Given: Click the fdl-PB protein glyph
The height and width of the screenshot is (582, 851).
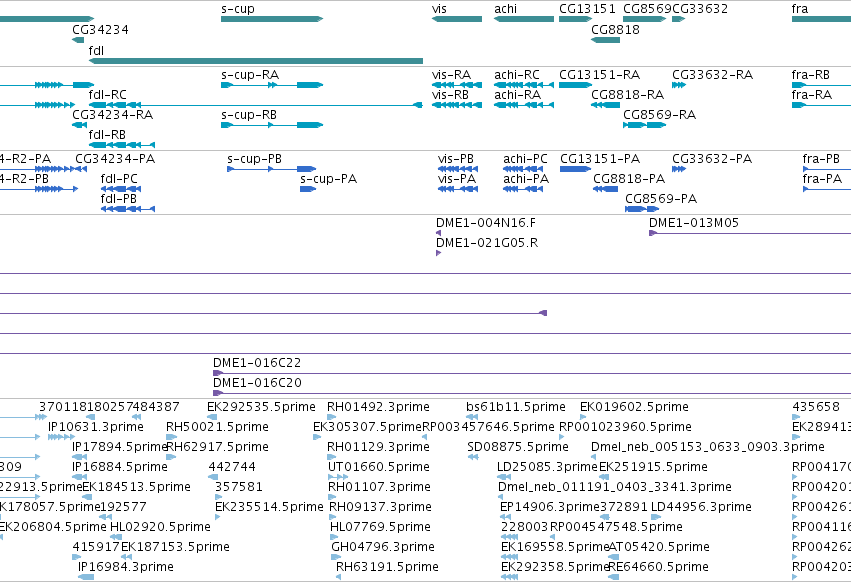Looking at the screenshot, I should [x=128, y=209].
